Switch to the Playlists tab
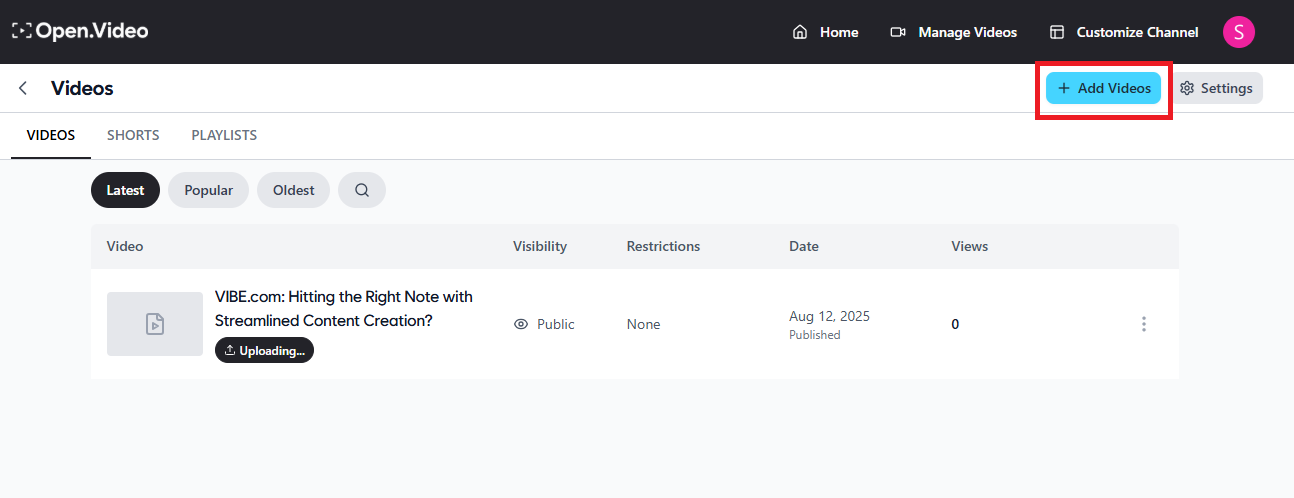This screenshot has height=498, width=1294. [224, 135]
